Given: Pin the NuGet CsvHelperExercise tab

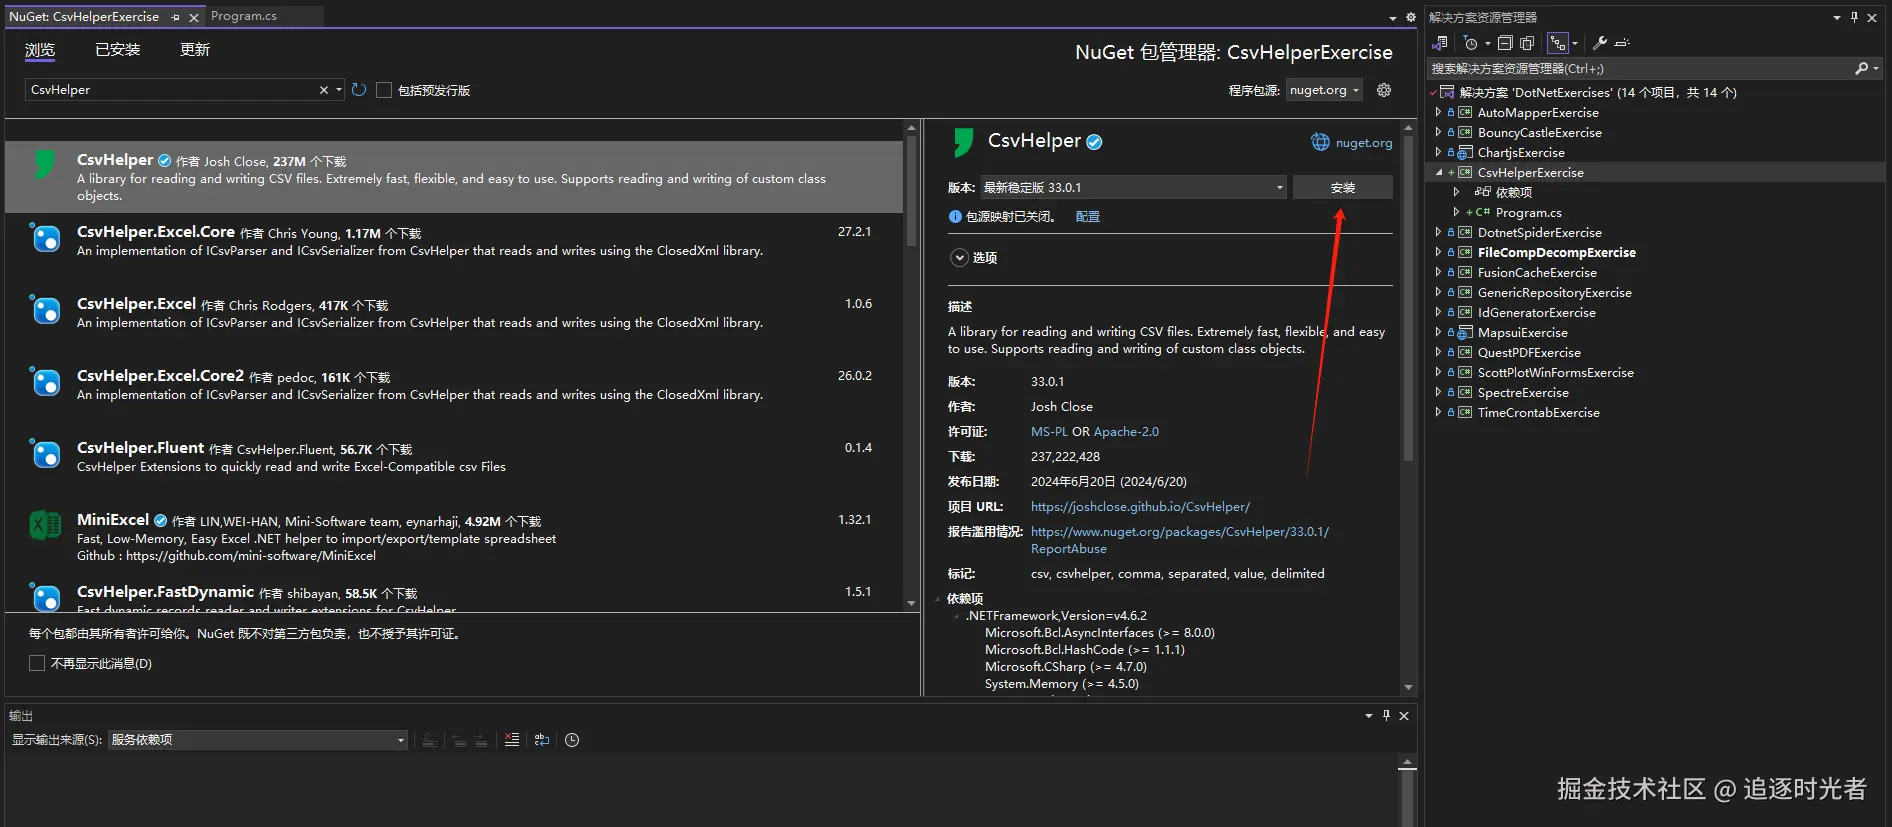Looking at the screenshot, I should point(176,17).
